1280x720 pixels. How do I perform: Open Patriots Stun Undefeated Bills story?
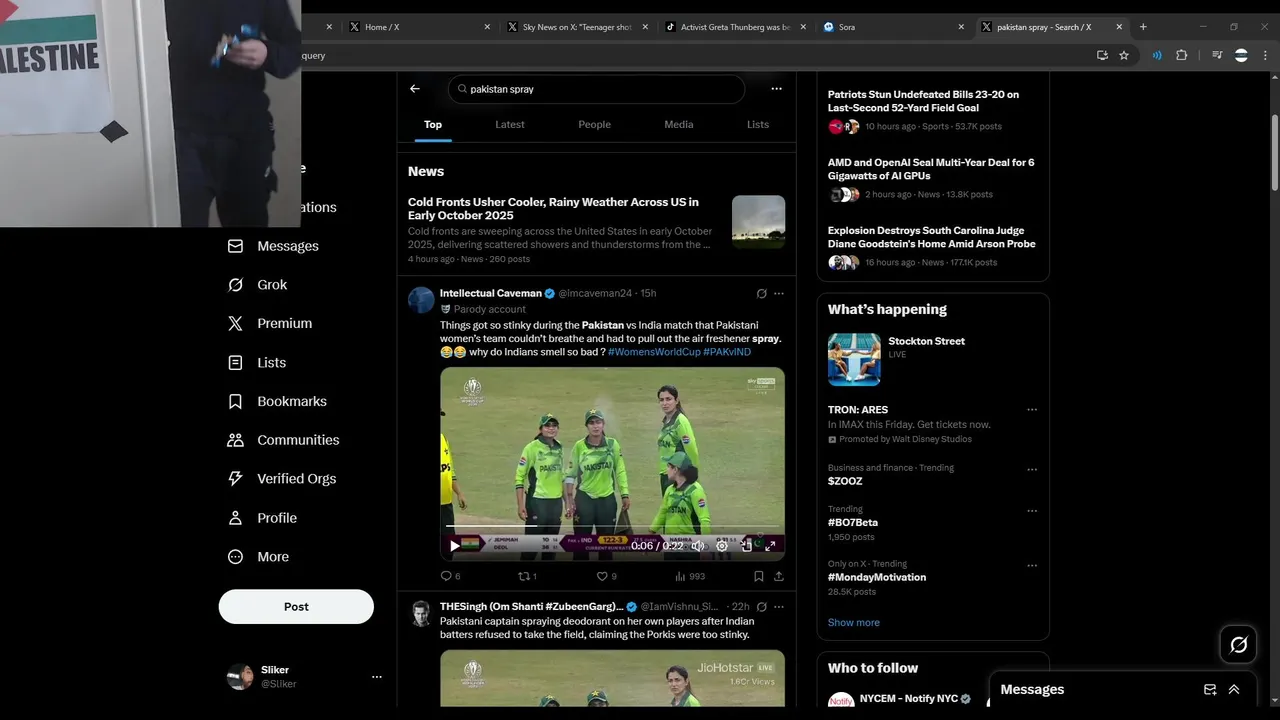click(x=923, y=101)
